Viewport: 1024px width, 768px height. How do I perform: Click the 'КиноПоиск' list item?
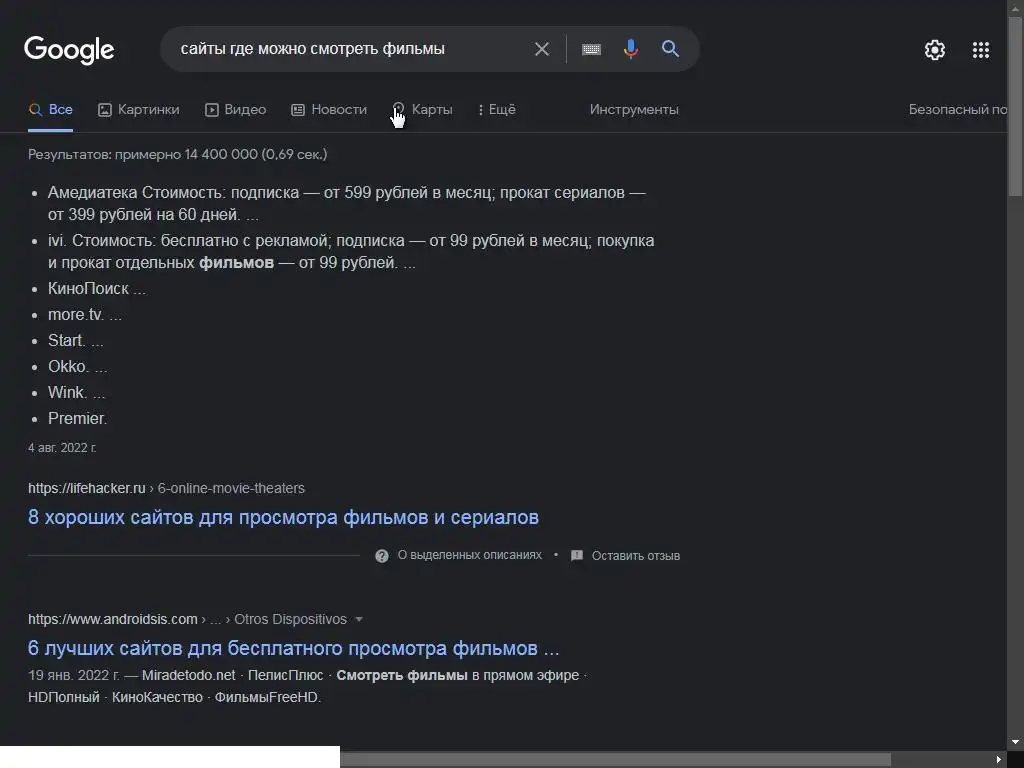pyautogui.click(x=97, y=289)
